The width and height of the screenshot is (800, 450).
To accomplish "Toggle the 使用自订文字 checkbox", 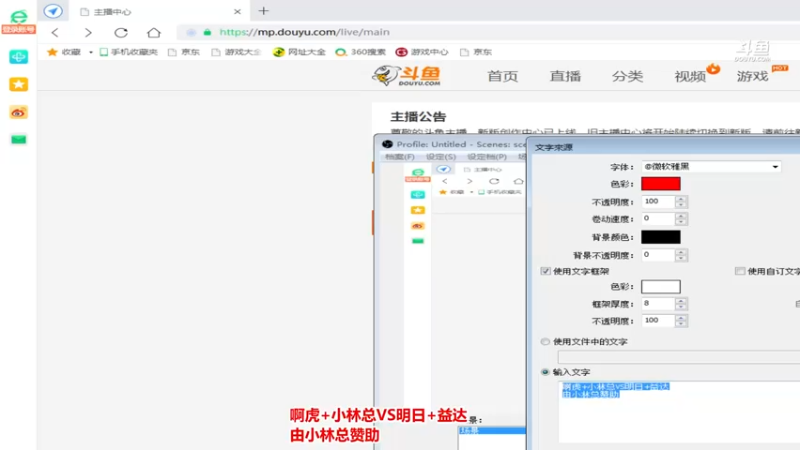I will pos(740,271).
